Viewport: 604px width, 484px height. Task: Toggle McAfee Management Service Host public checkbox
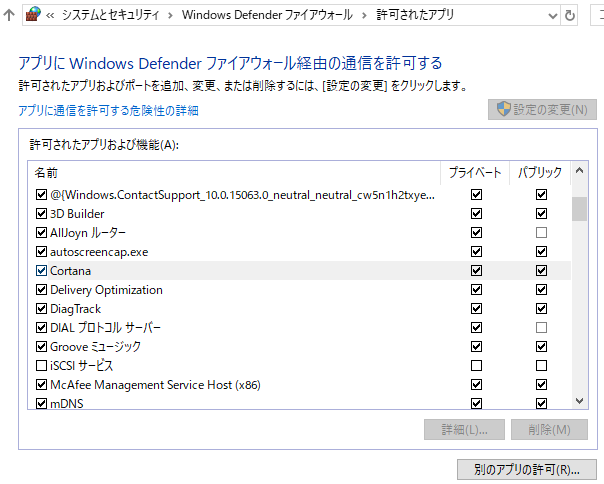pos(541,384)
